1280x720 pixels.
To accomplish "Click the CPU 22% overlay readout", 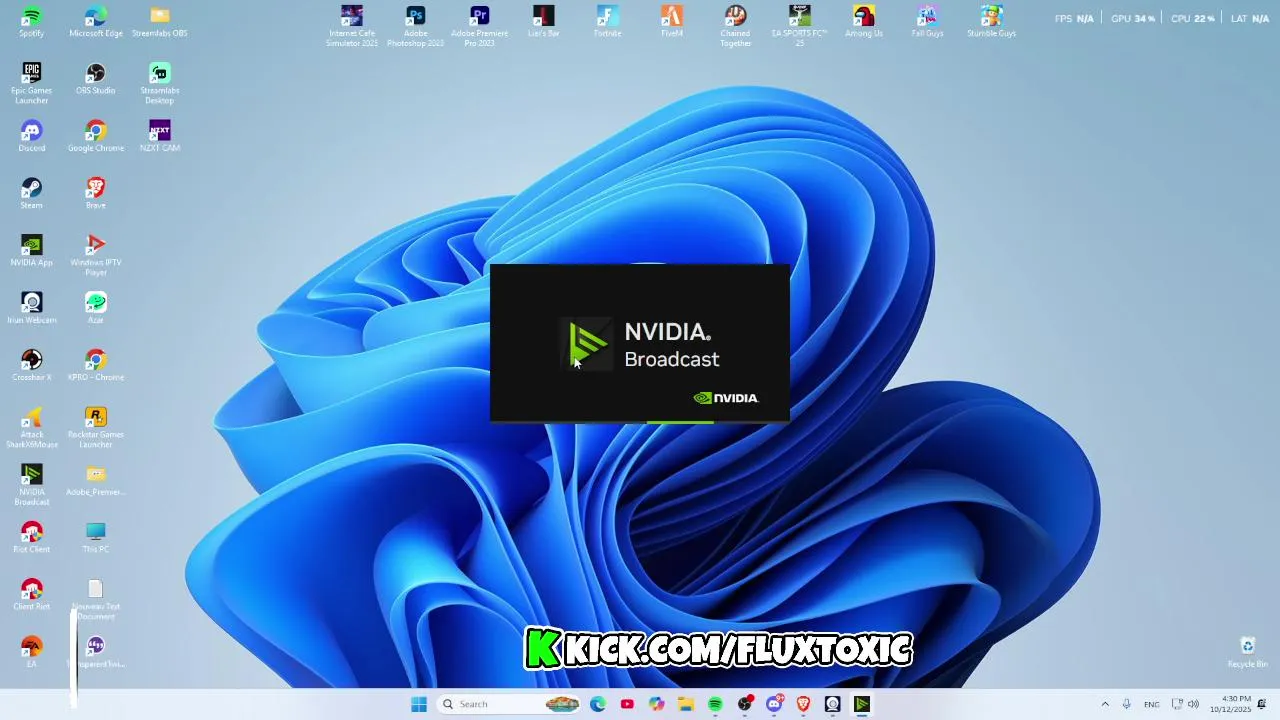I will click(x=1193, y=18).
